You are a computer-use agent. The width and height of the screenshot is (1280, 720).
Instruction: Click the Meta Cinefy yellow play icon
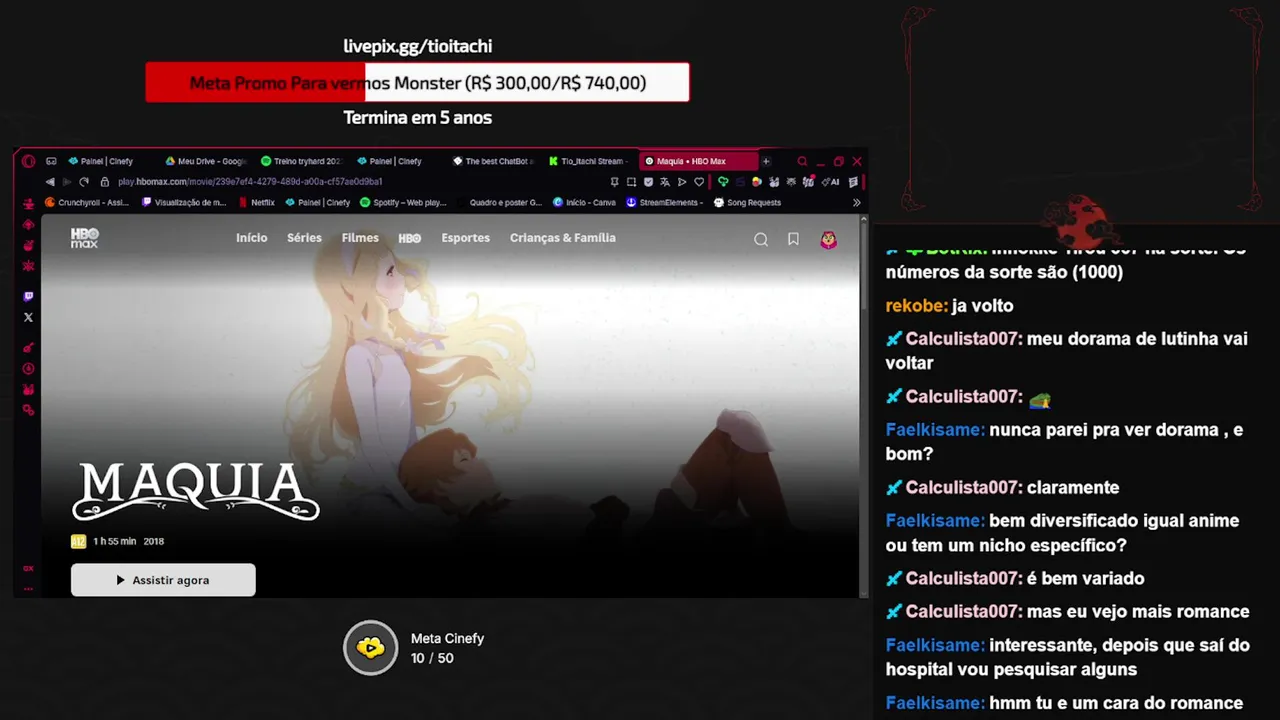(x=371, y=648)
